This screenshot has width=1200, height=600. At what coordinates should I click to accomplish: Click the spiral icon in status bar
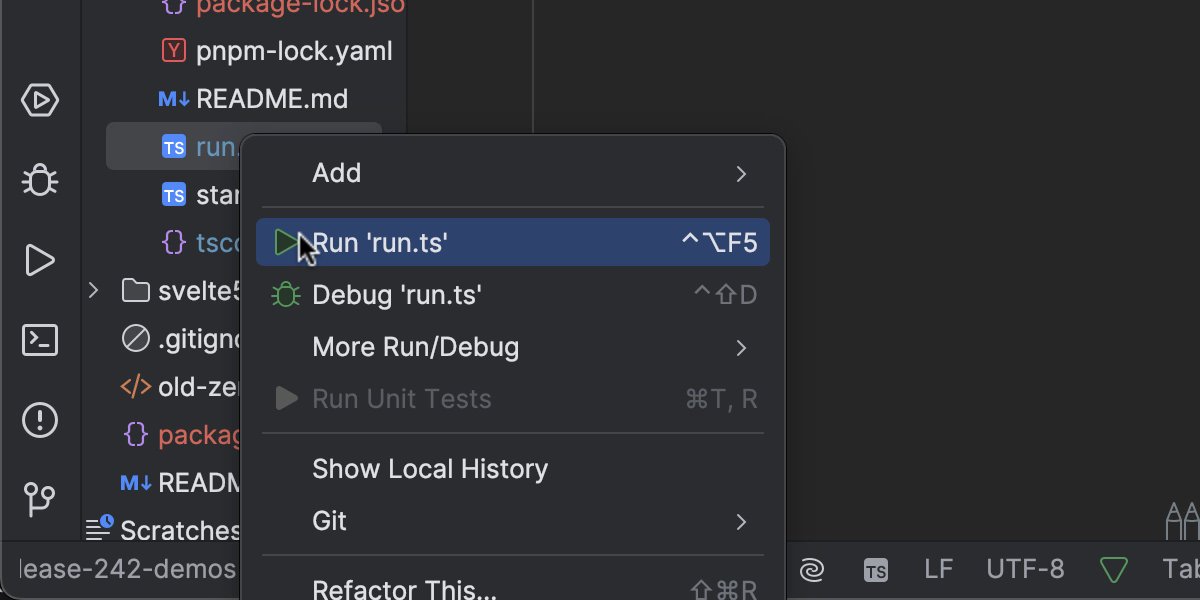812,570
